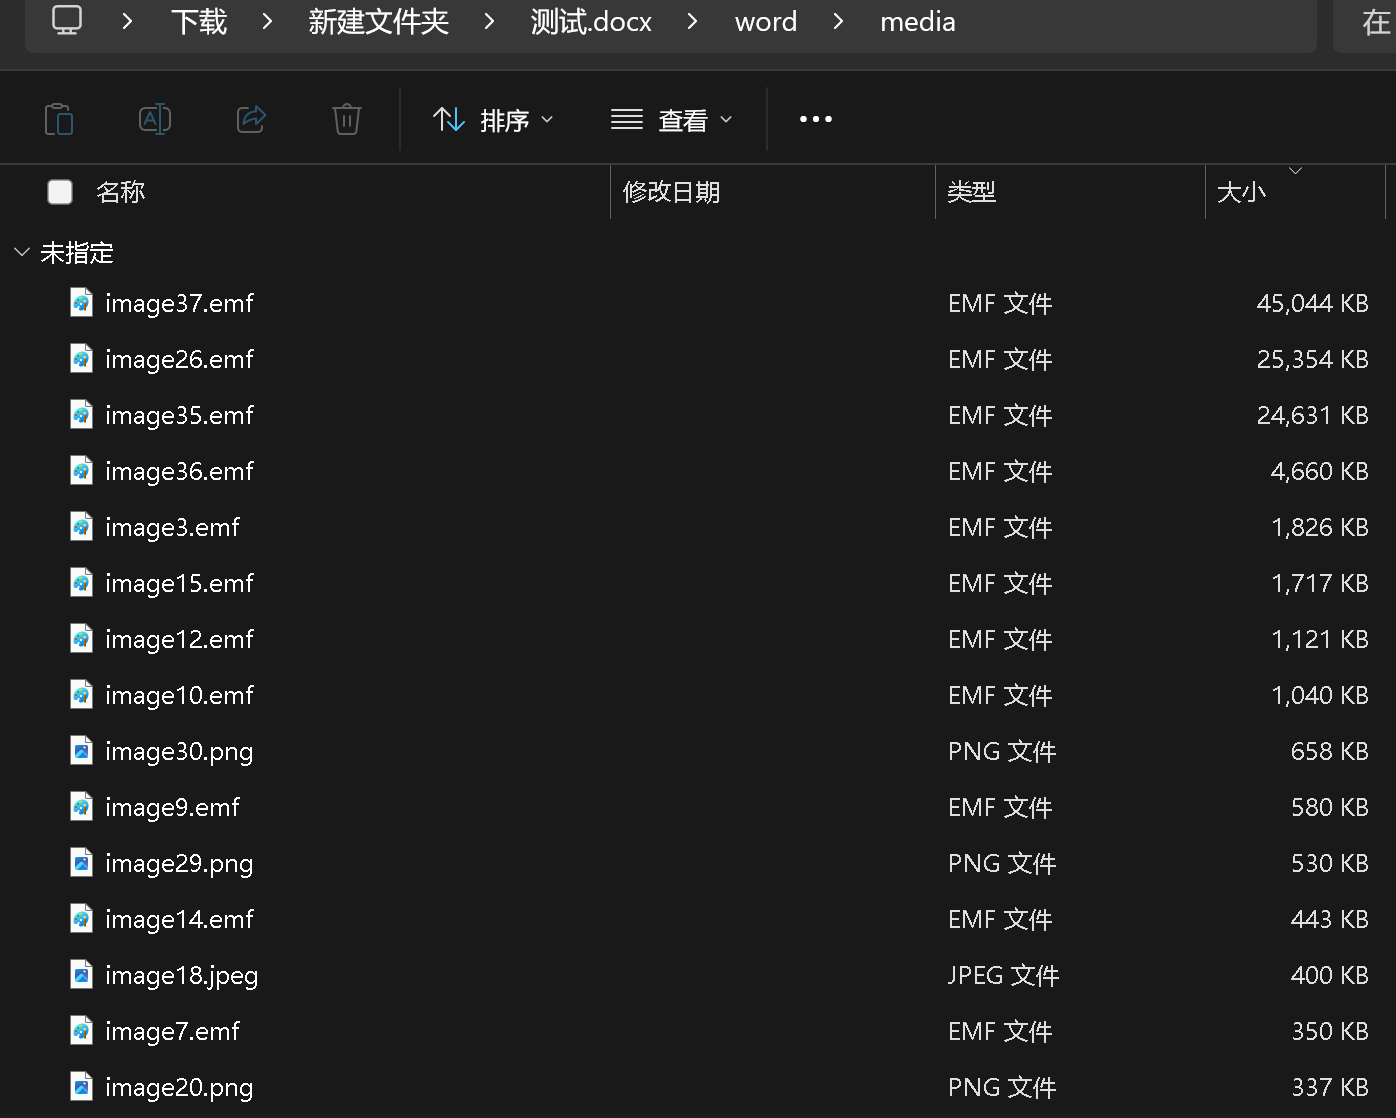Select the Paste icon on the toolbar
The width and height of the screenshot is (1396, 1118).
tap(59, 118)
